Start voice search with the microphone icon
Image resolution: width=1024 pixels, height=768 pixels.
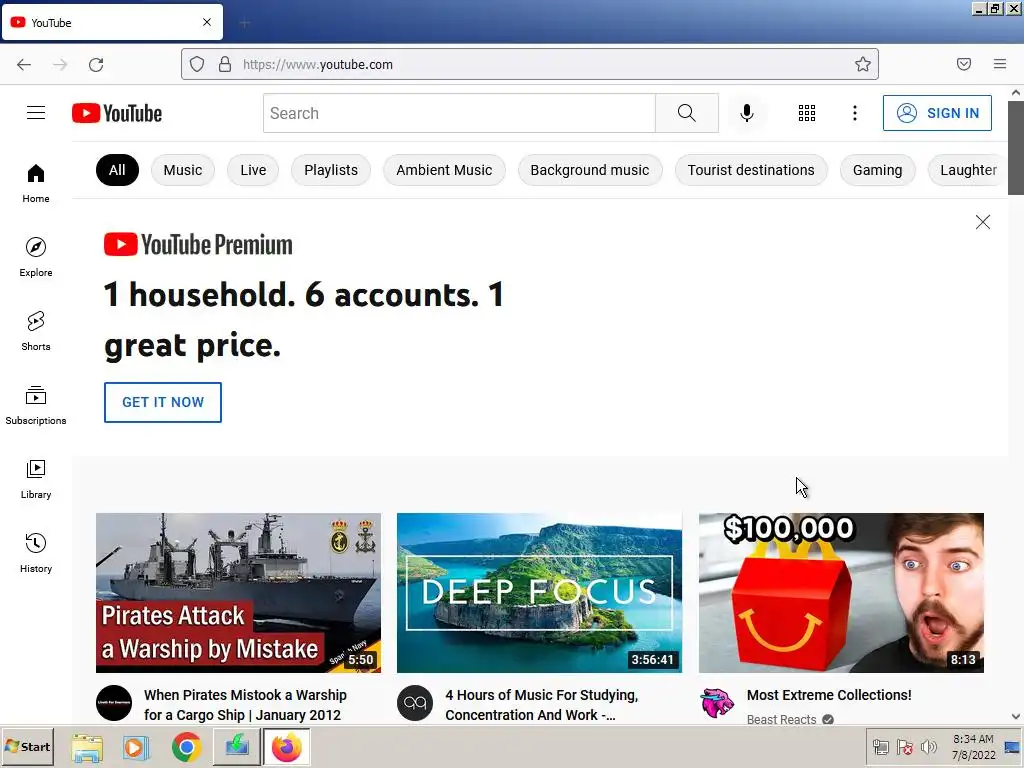click(746, 113)
